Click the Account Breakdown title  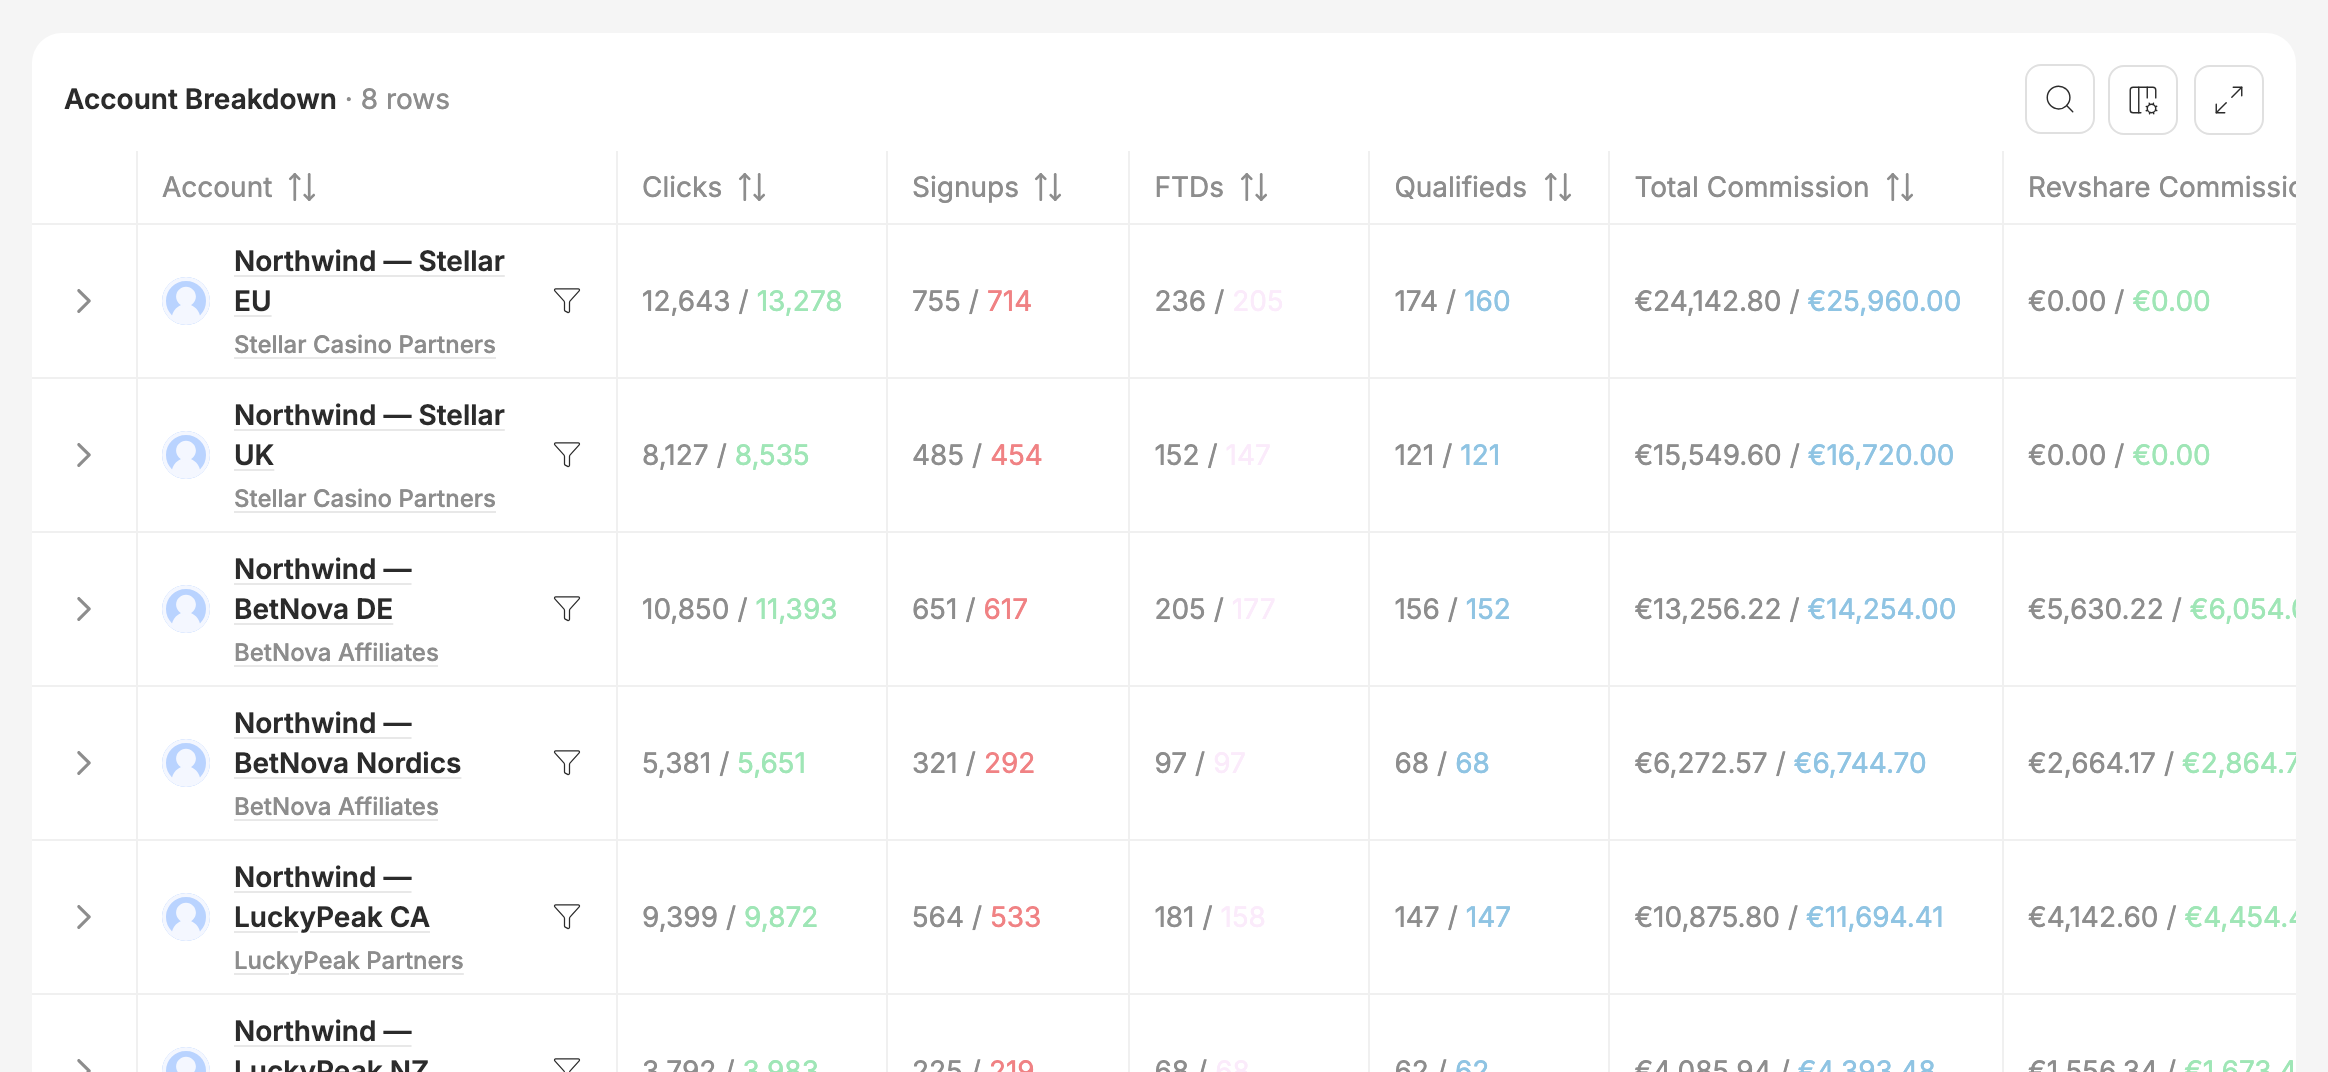point(200,100)
